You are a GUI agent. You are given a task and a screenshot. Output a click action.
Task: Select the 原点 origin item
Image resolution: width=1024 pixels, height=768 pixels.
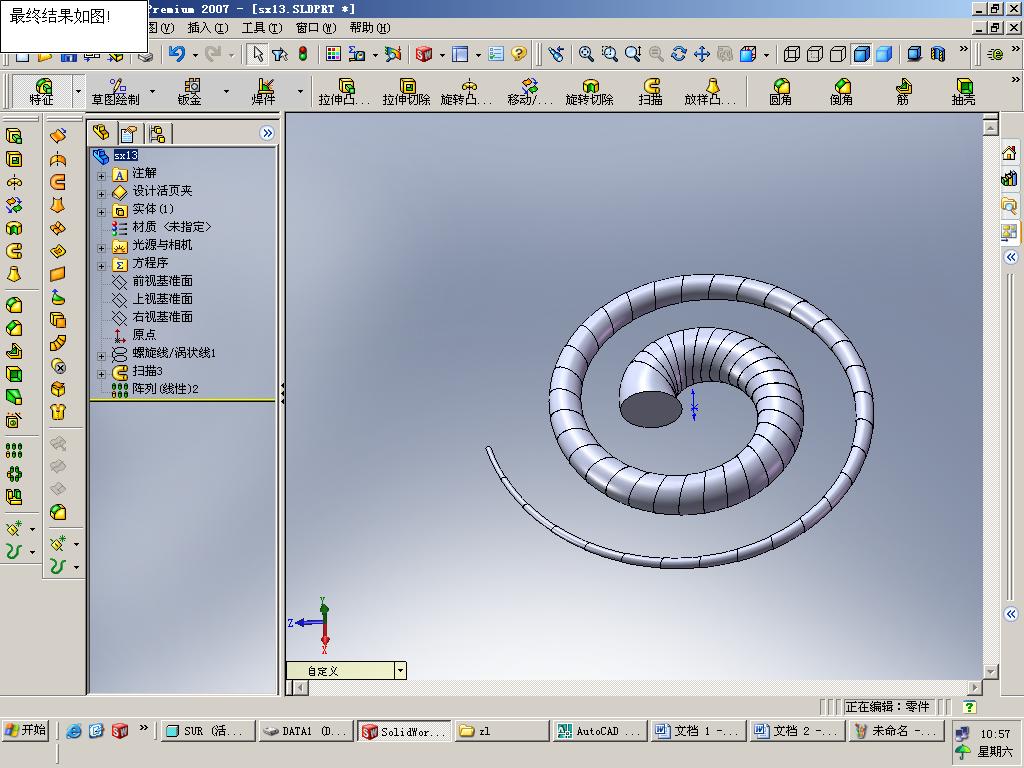point(144,334)
